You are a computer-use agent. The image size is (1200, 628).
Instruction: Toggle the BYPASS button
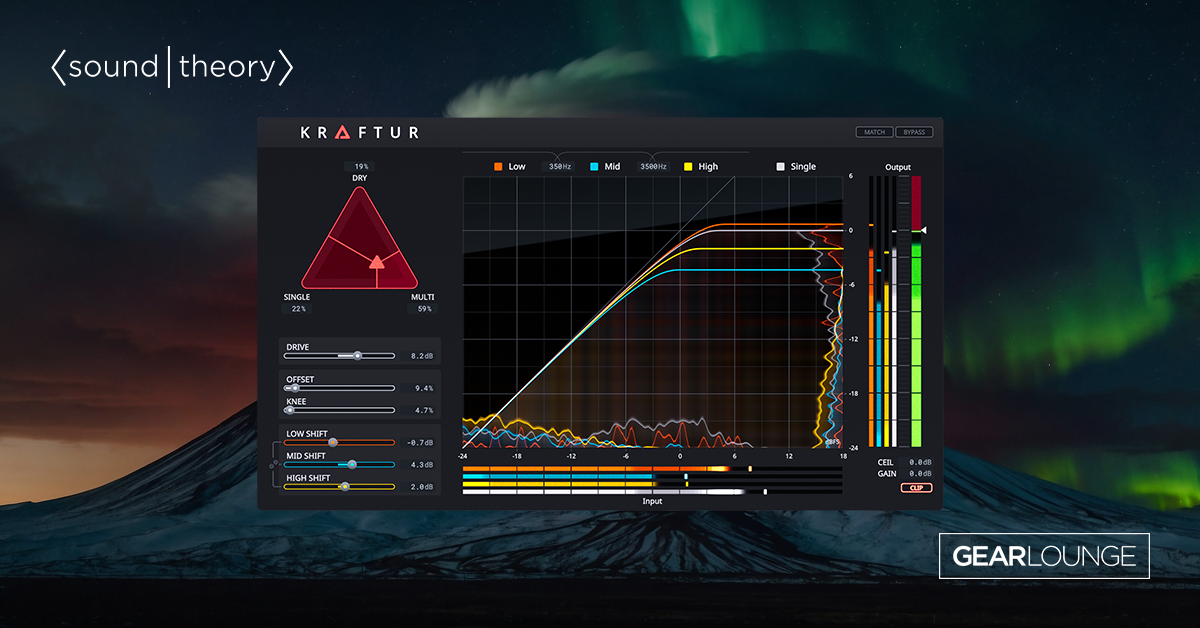[914, 132]
